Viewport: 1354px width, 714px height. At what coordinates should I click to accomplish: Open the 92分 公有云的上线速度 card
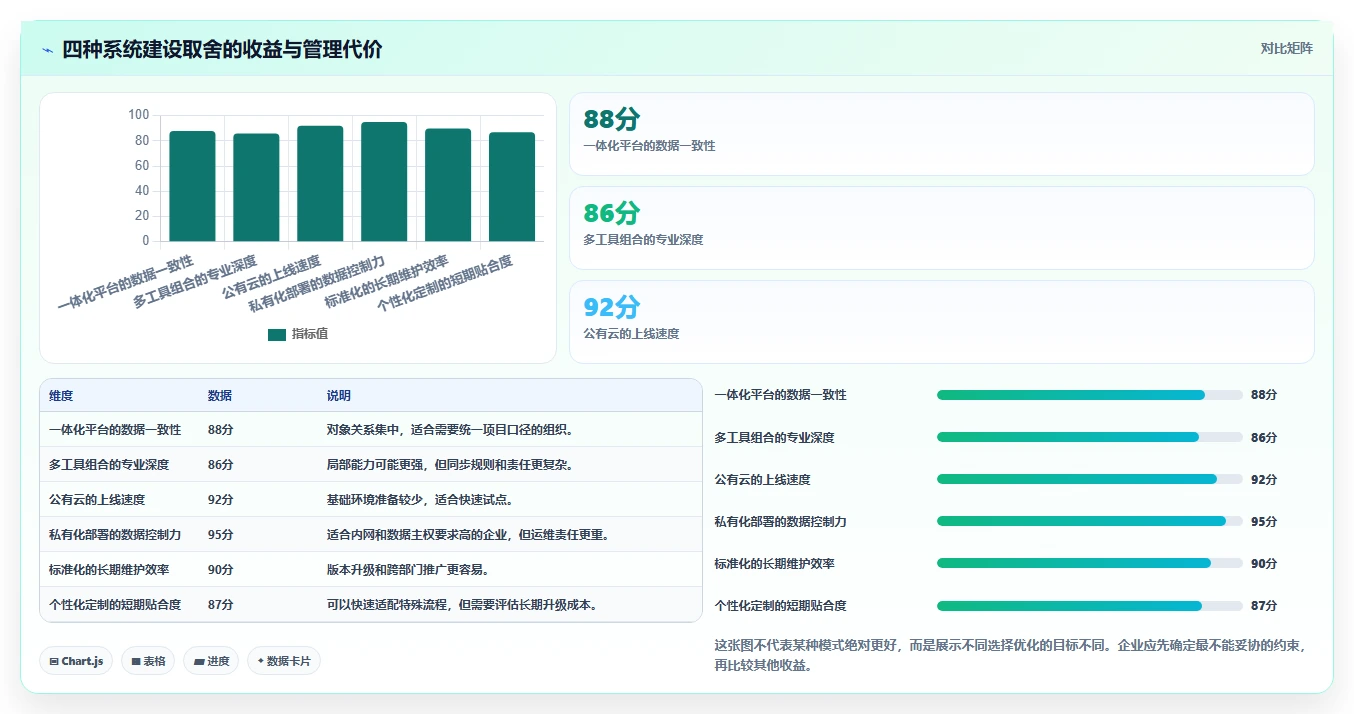(941, 322)
